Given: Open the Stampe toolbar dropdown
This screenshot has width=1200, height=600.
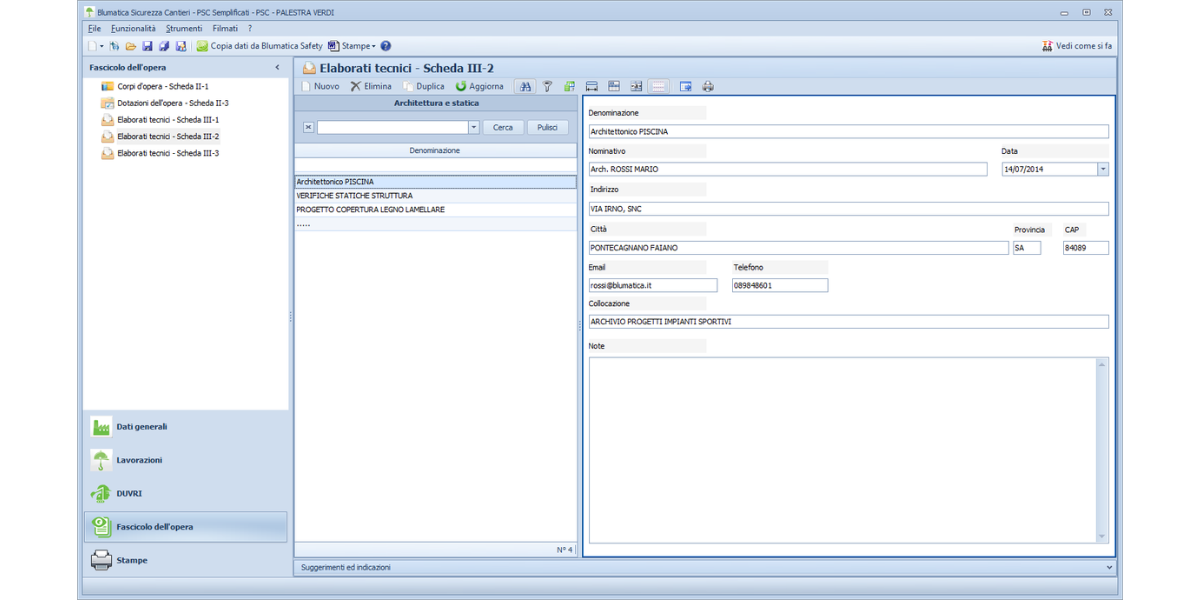Looking at the screenshot, I should (x=355, y=46).
